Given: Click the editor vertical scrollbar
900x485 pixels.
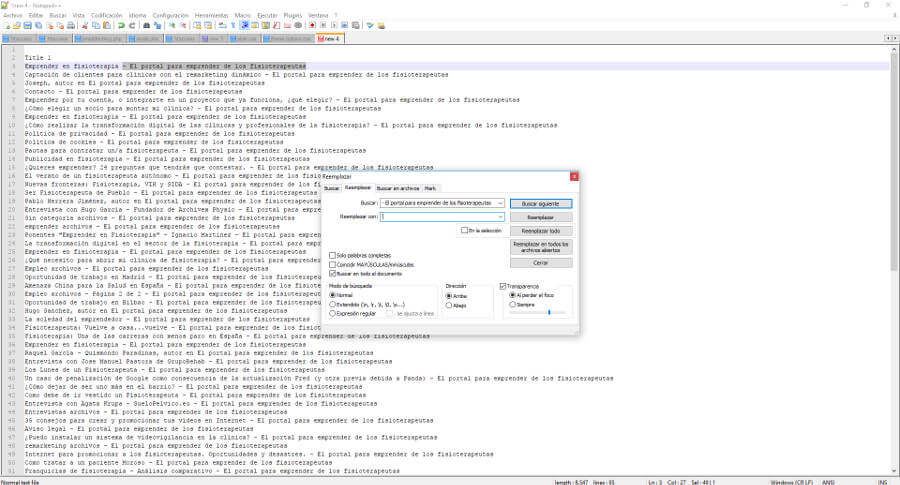Looking at the screenshot, I should (x=894, y=259).
